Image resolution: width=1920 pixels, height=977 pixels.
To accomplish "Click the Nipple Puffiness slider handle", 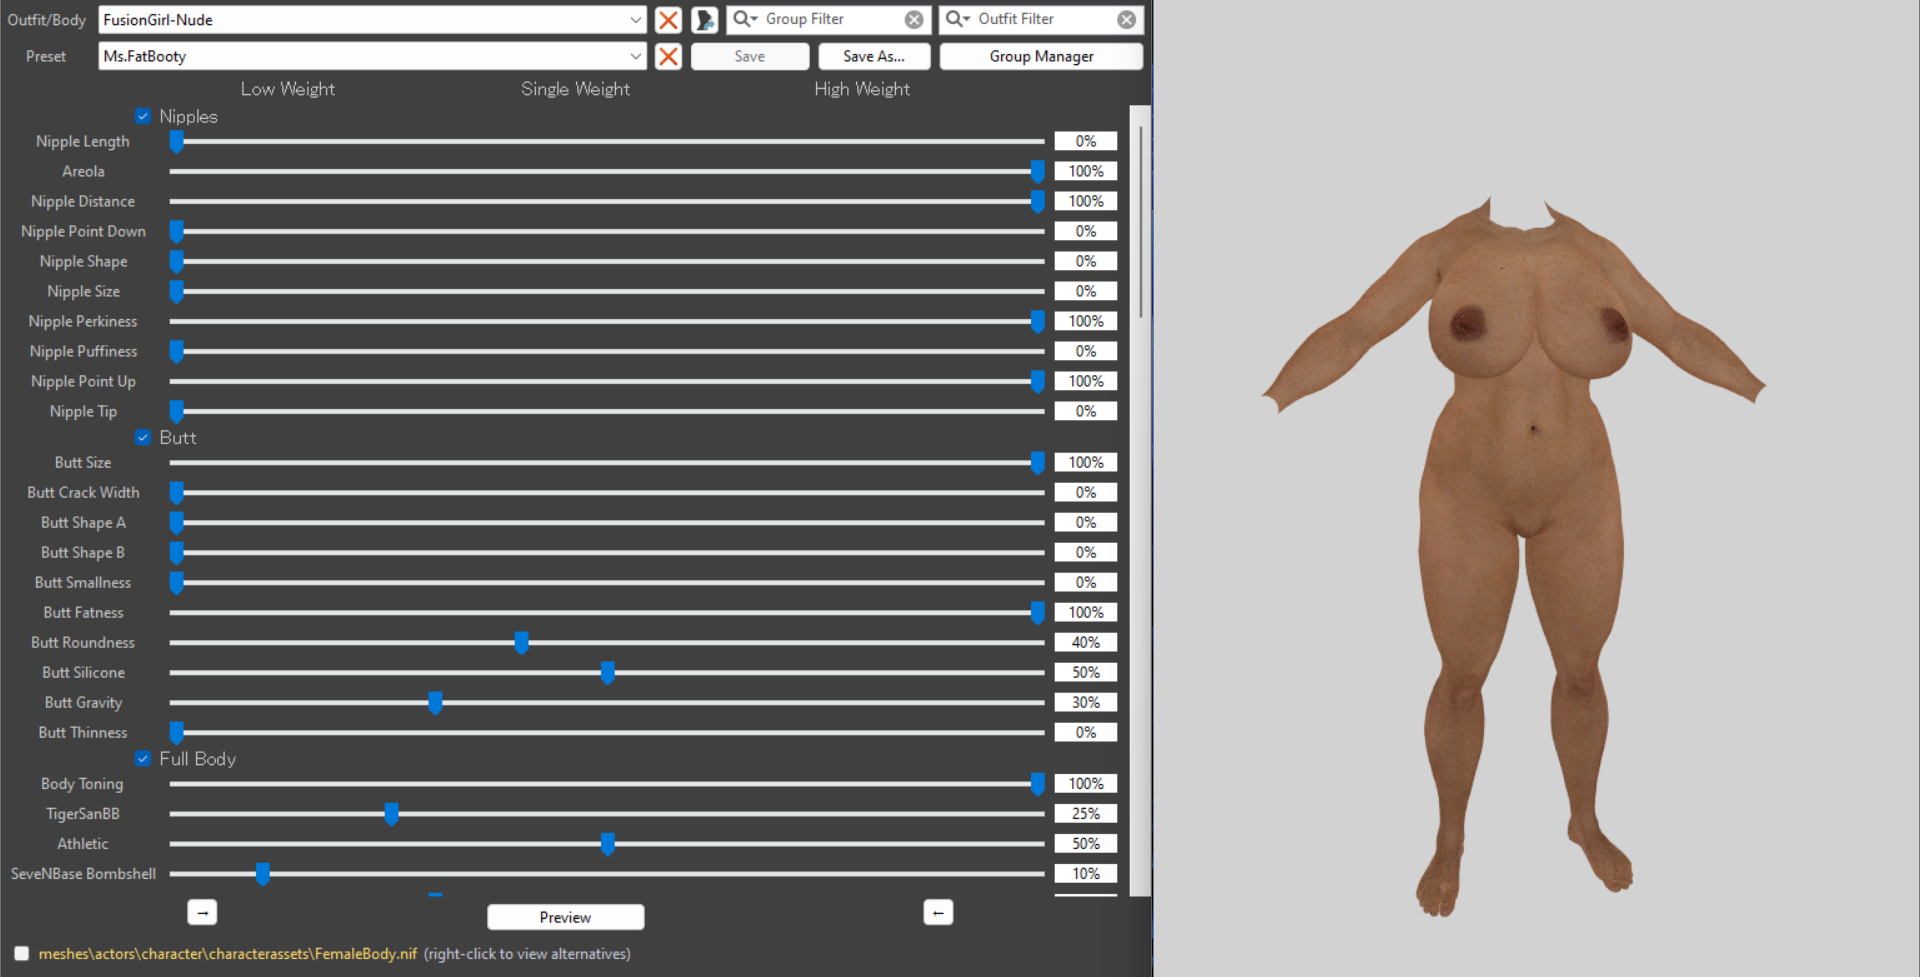I will (x=176, y=352).
